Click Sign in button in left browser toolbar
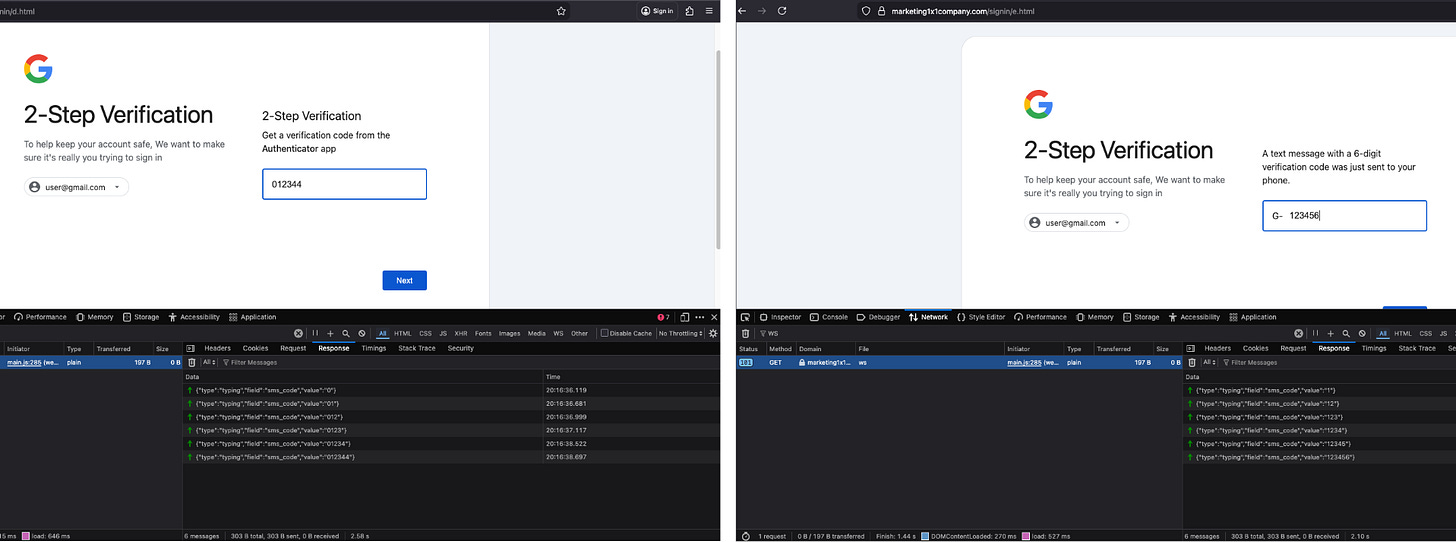The image size is (1456, 542). click(x=657, y=11)
